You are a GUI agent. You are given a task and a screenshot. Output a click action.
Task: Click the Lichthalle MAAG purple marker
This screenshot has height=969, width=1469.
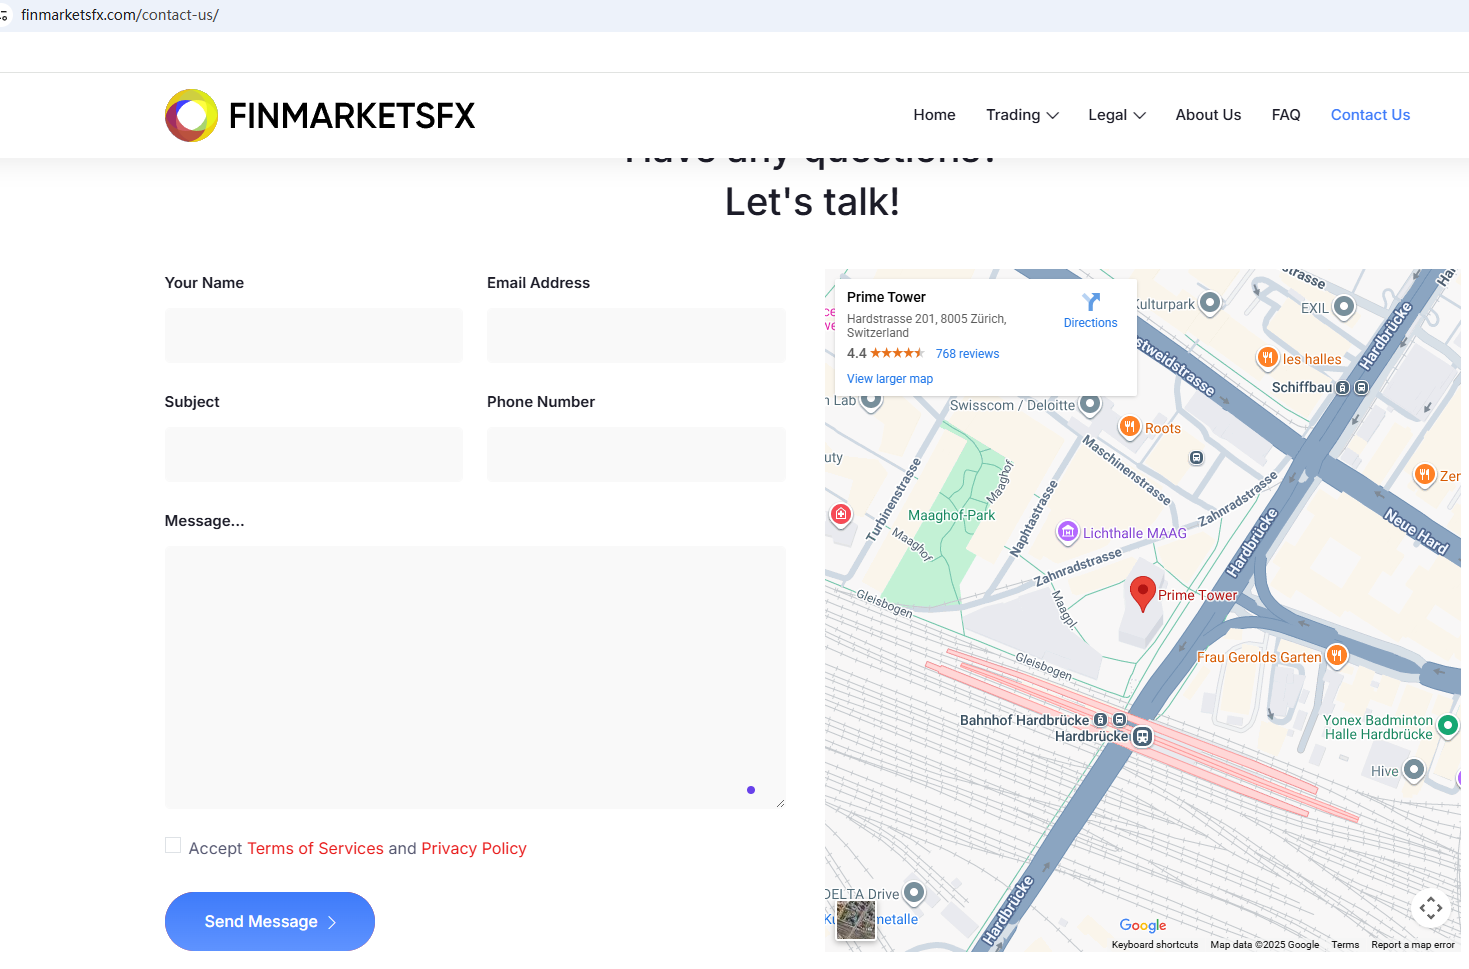tap(1068, 533)
